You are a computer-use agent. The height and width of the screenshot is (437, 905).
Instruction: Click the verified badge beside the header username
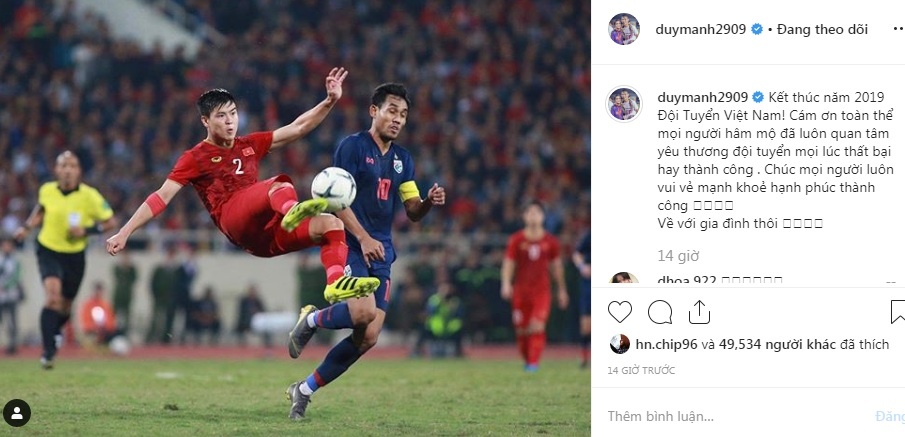coord(757,29)
